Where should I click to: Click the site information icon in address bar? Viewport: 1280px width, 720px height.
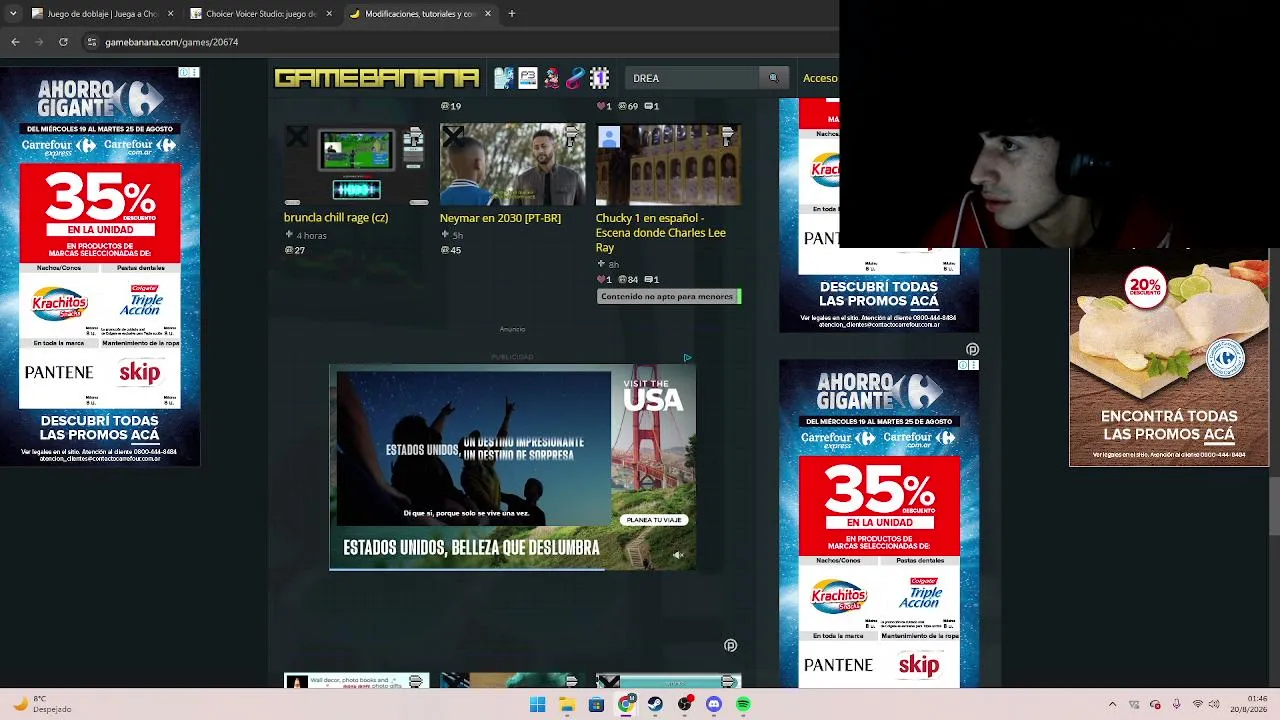coord(91,42)
